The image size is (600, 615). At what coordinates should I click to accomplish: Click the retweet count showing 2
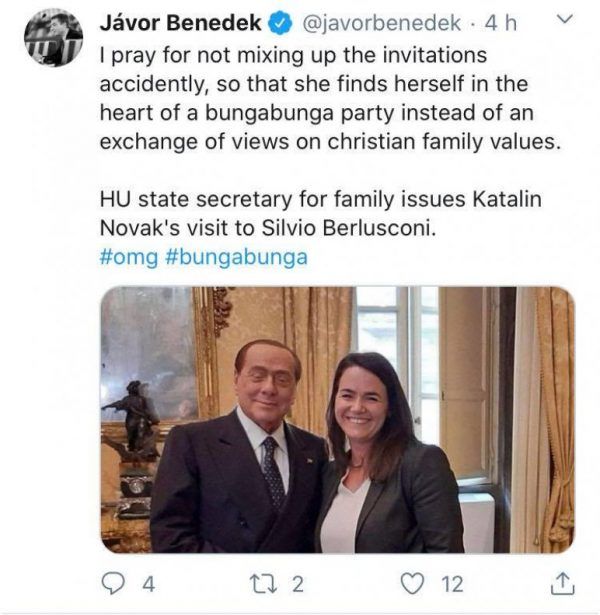click(297, 581)
